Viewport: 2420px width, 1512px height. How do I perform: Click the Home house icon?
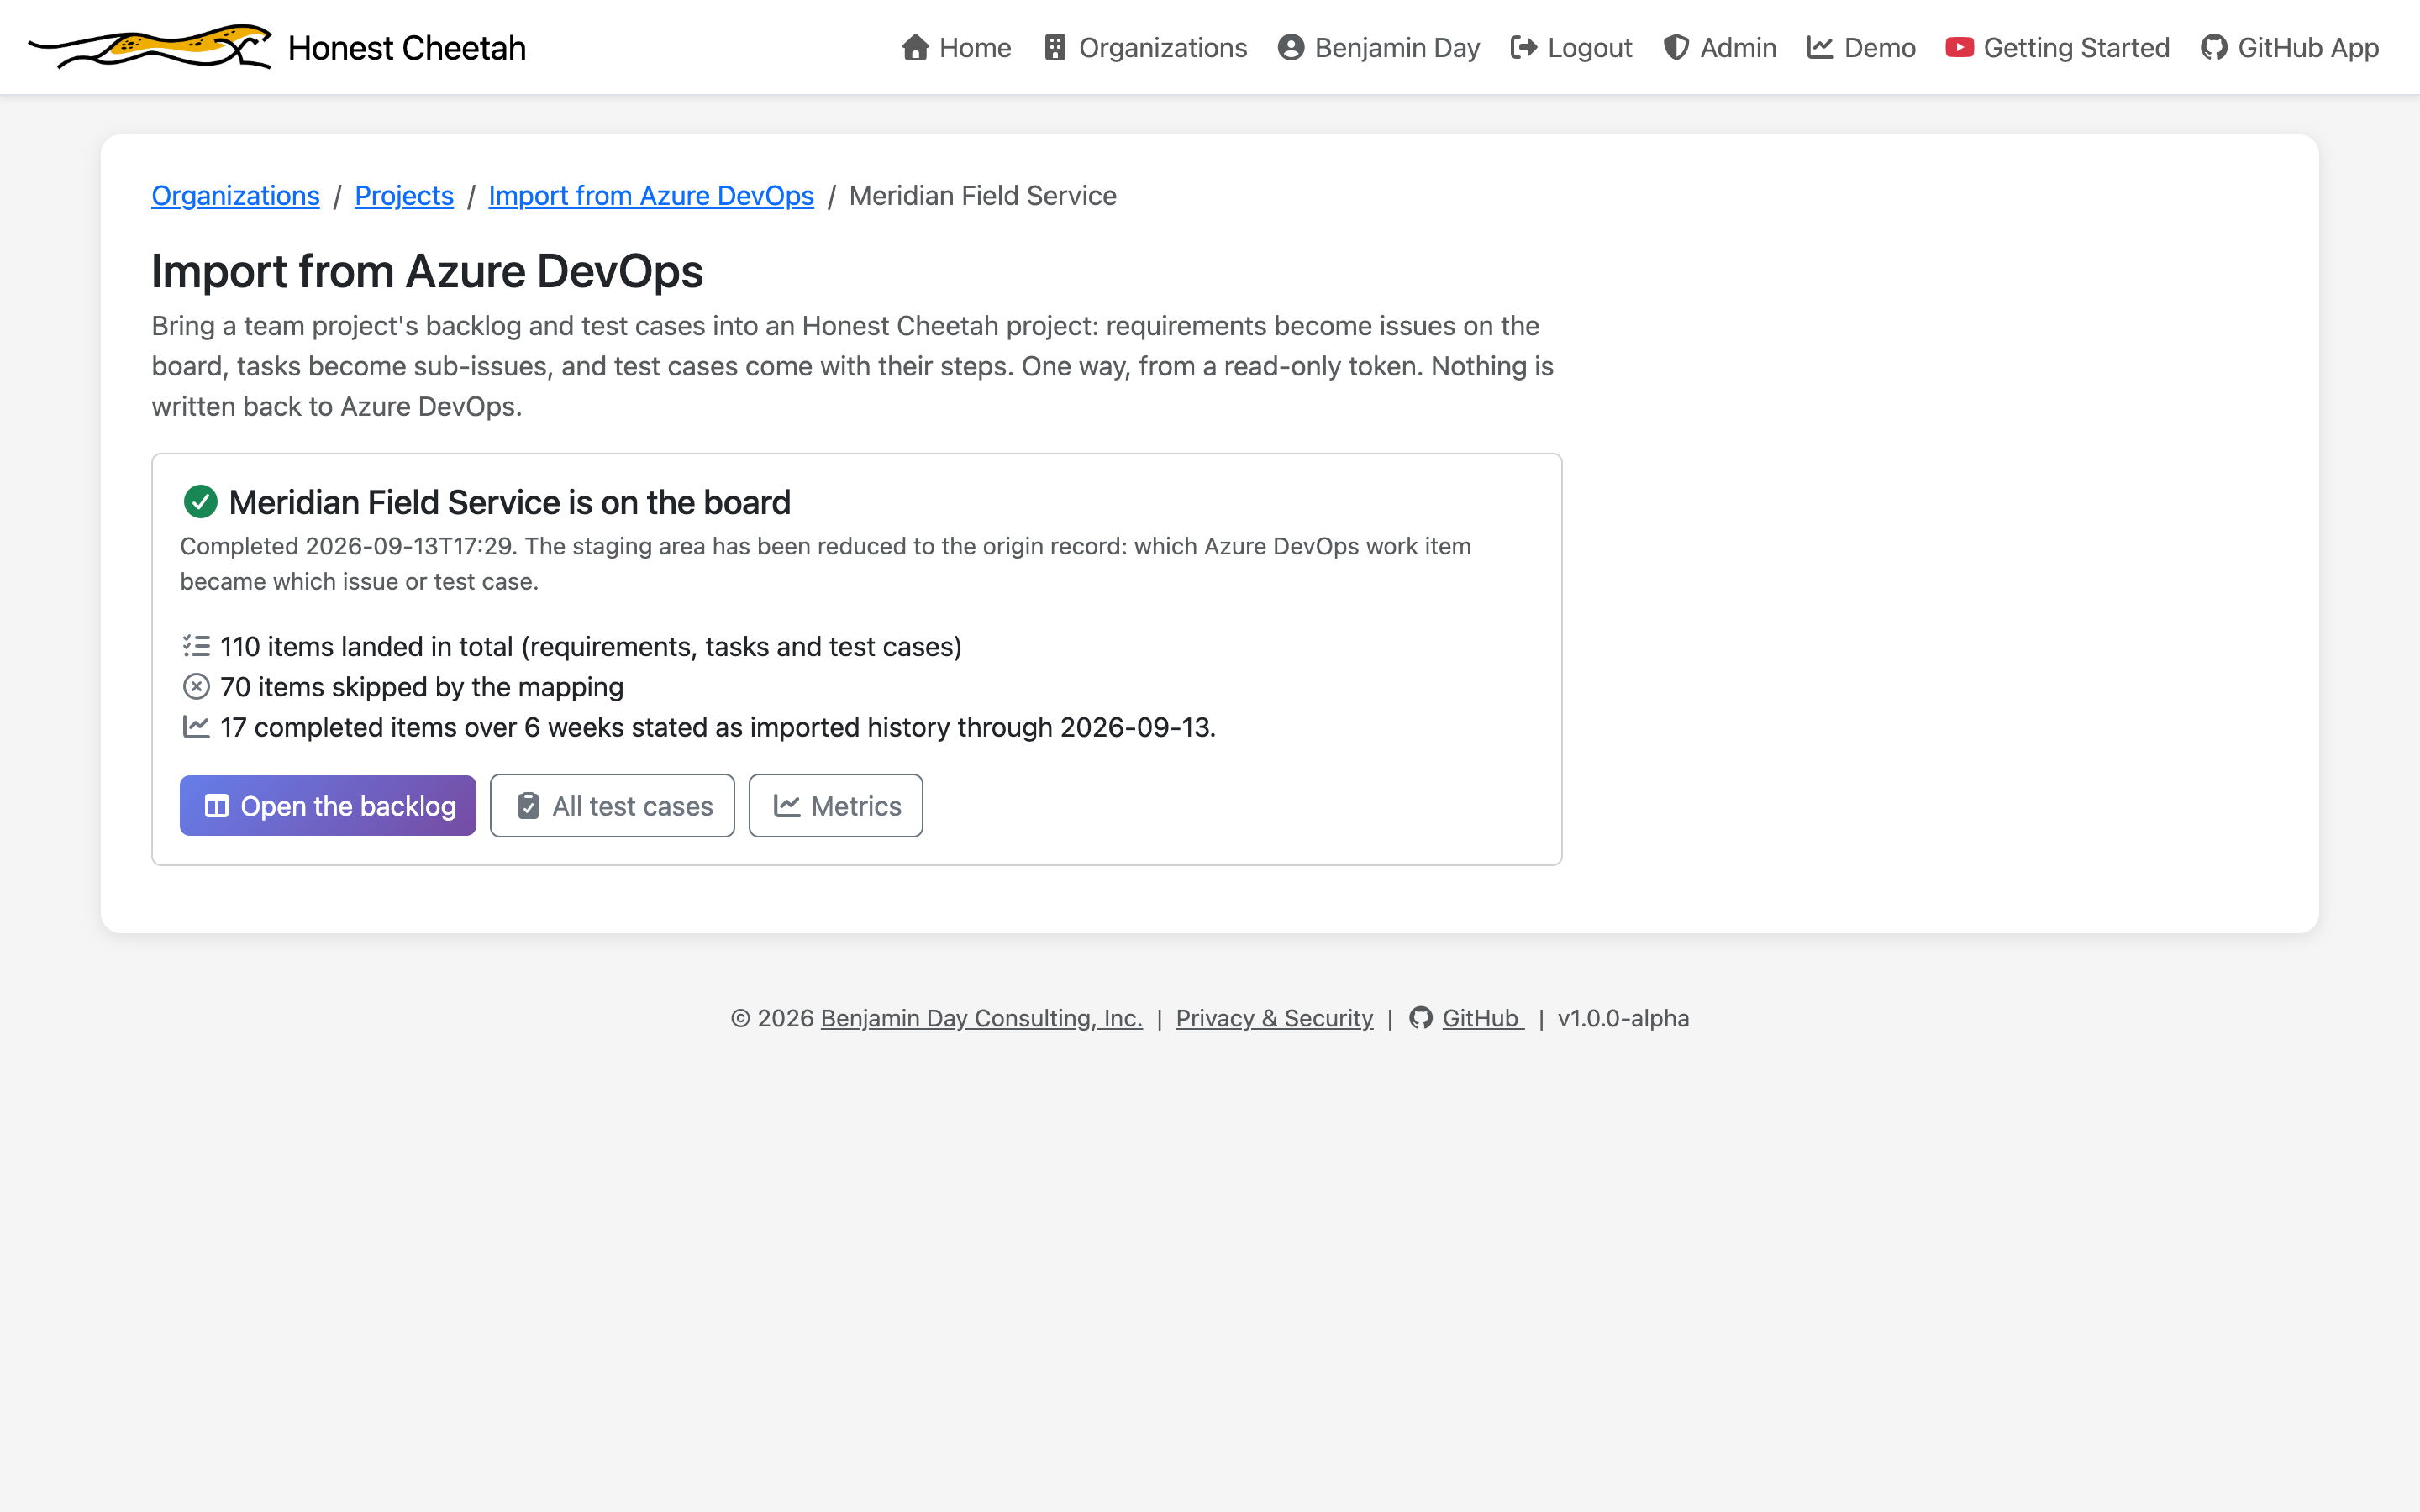(x=915, y=48)
